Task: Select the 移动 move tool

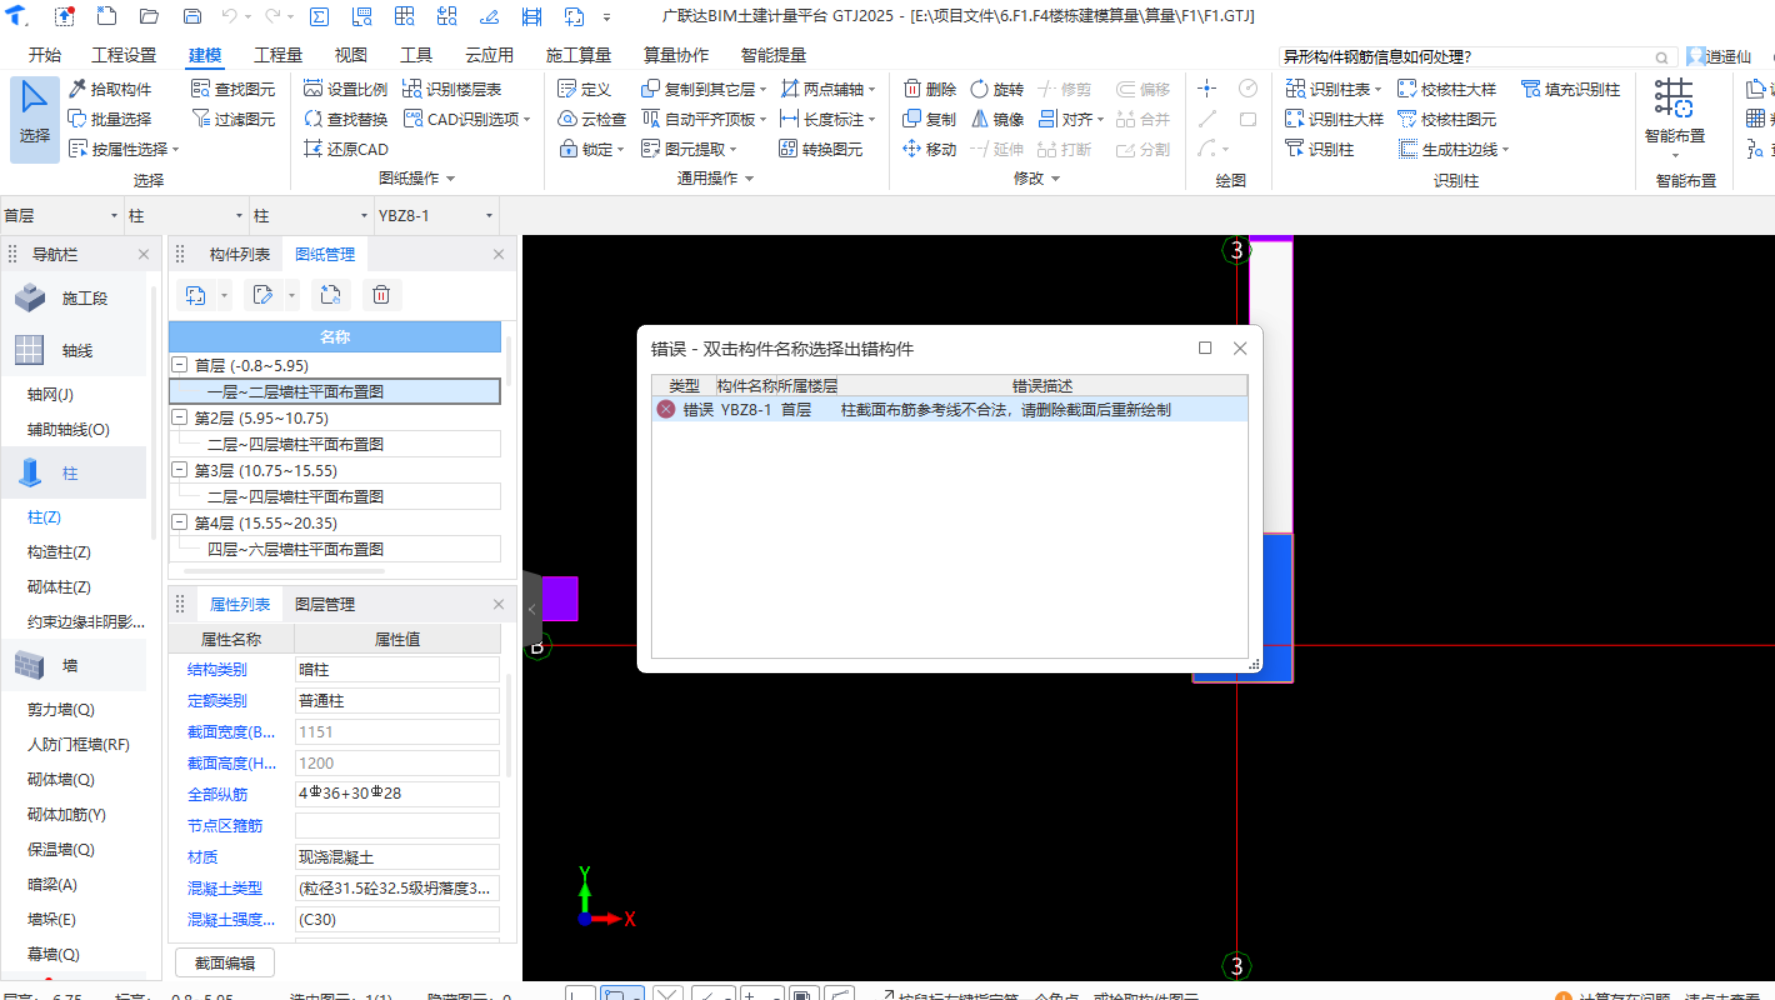Action: (x=930, y=149)
